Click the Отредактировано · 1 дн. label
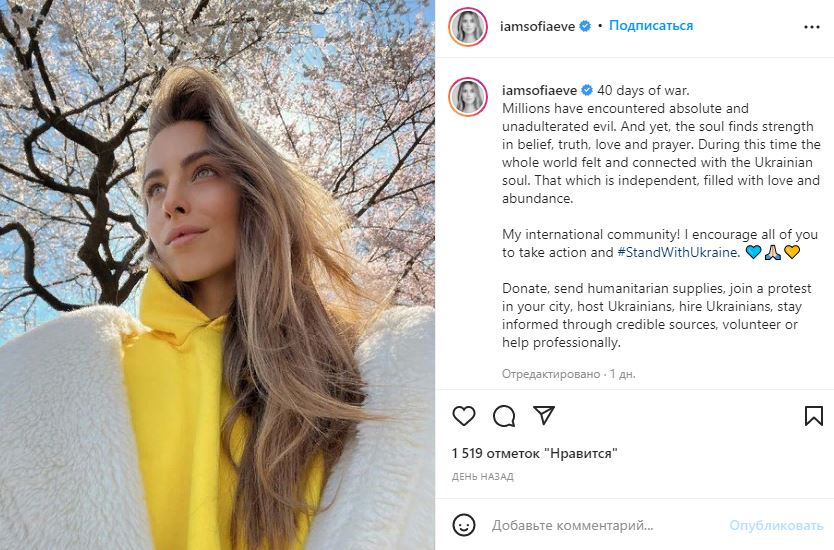 (568, 374)
